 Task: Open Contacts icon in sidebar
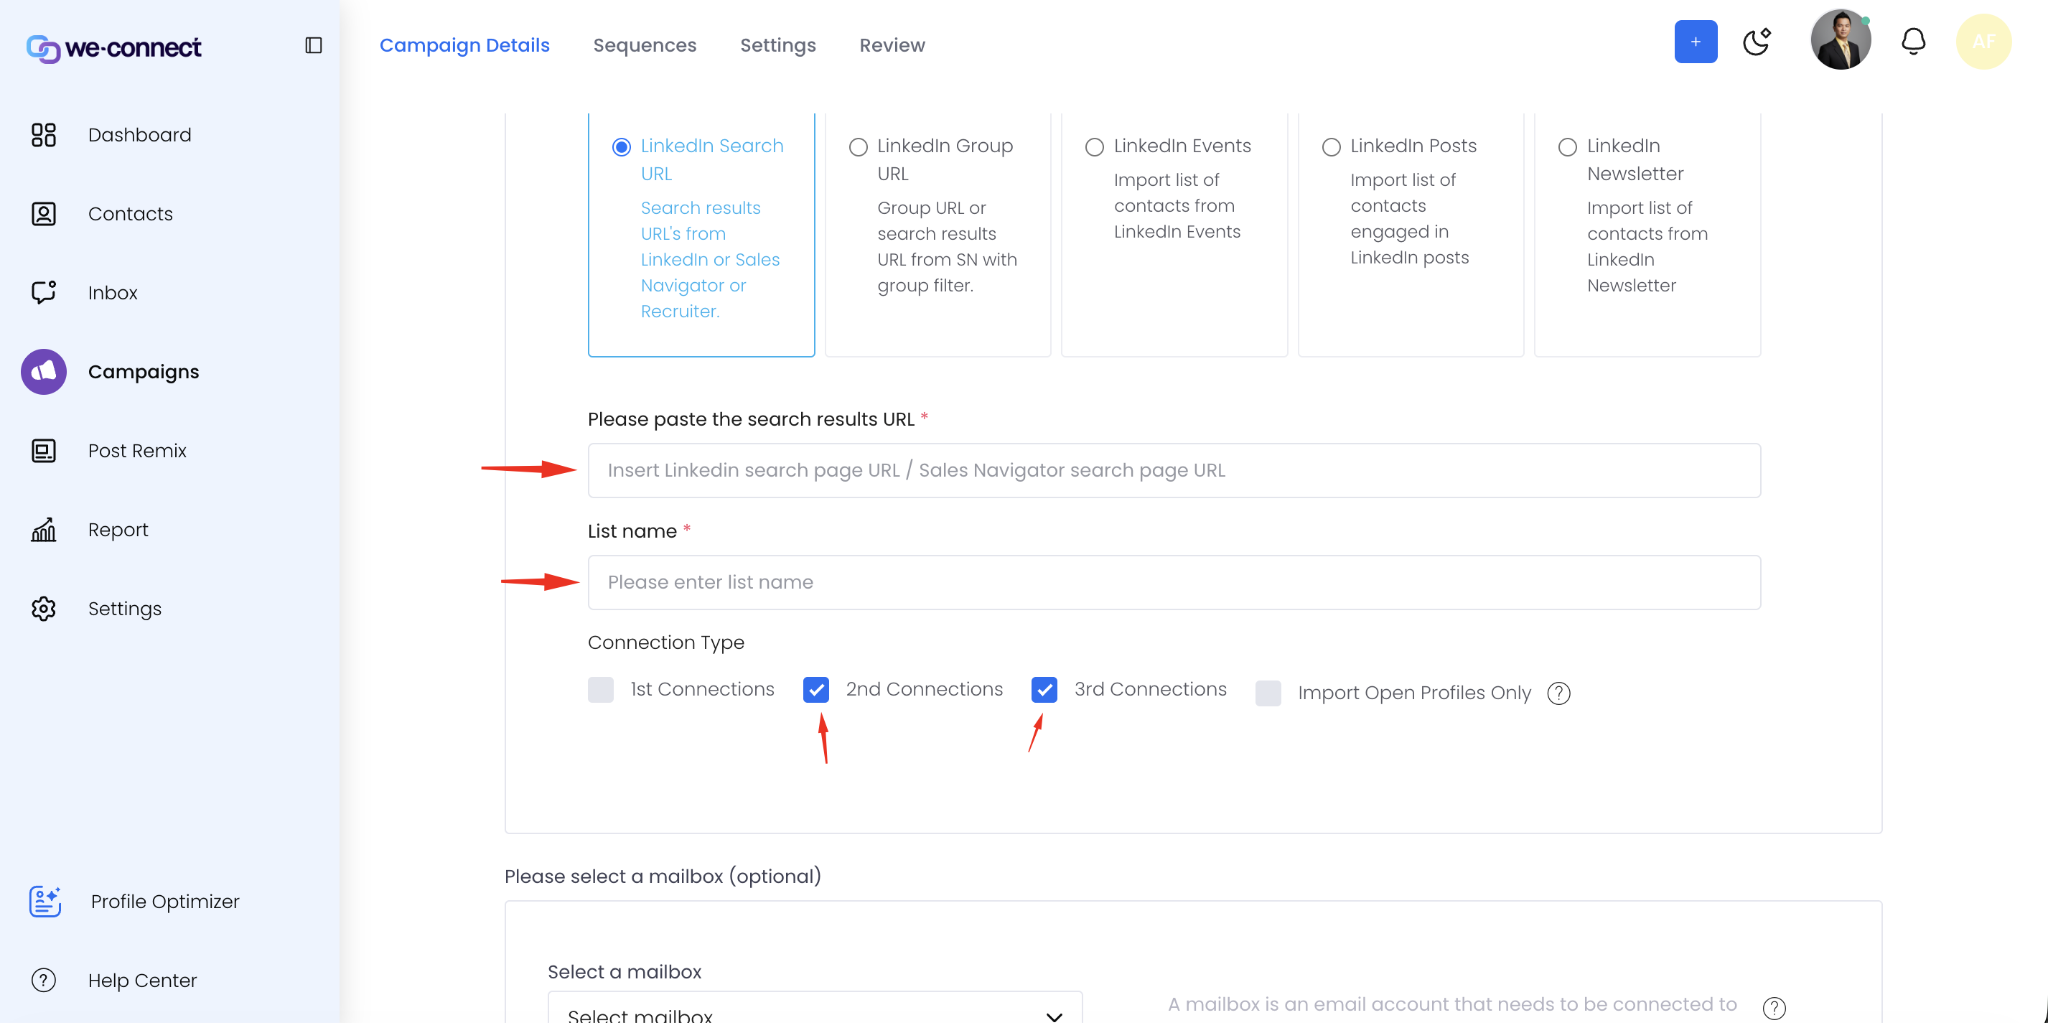(x=44, y=214)
